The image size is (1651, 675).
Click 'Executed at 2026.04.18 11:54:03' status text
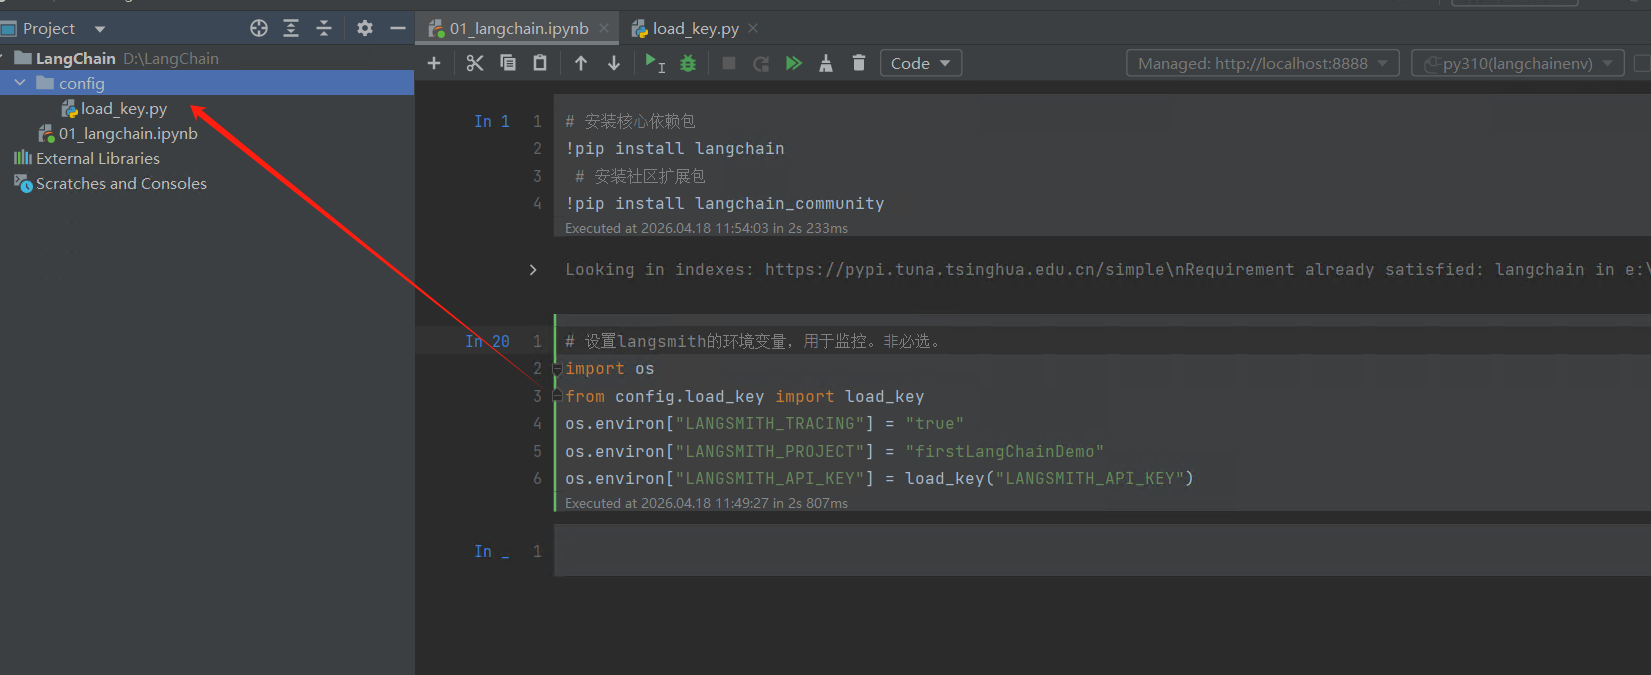(706, 228)
